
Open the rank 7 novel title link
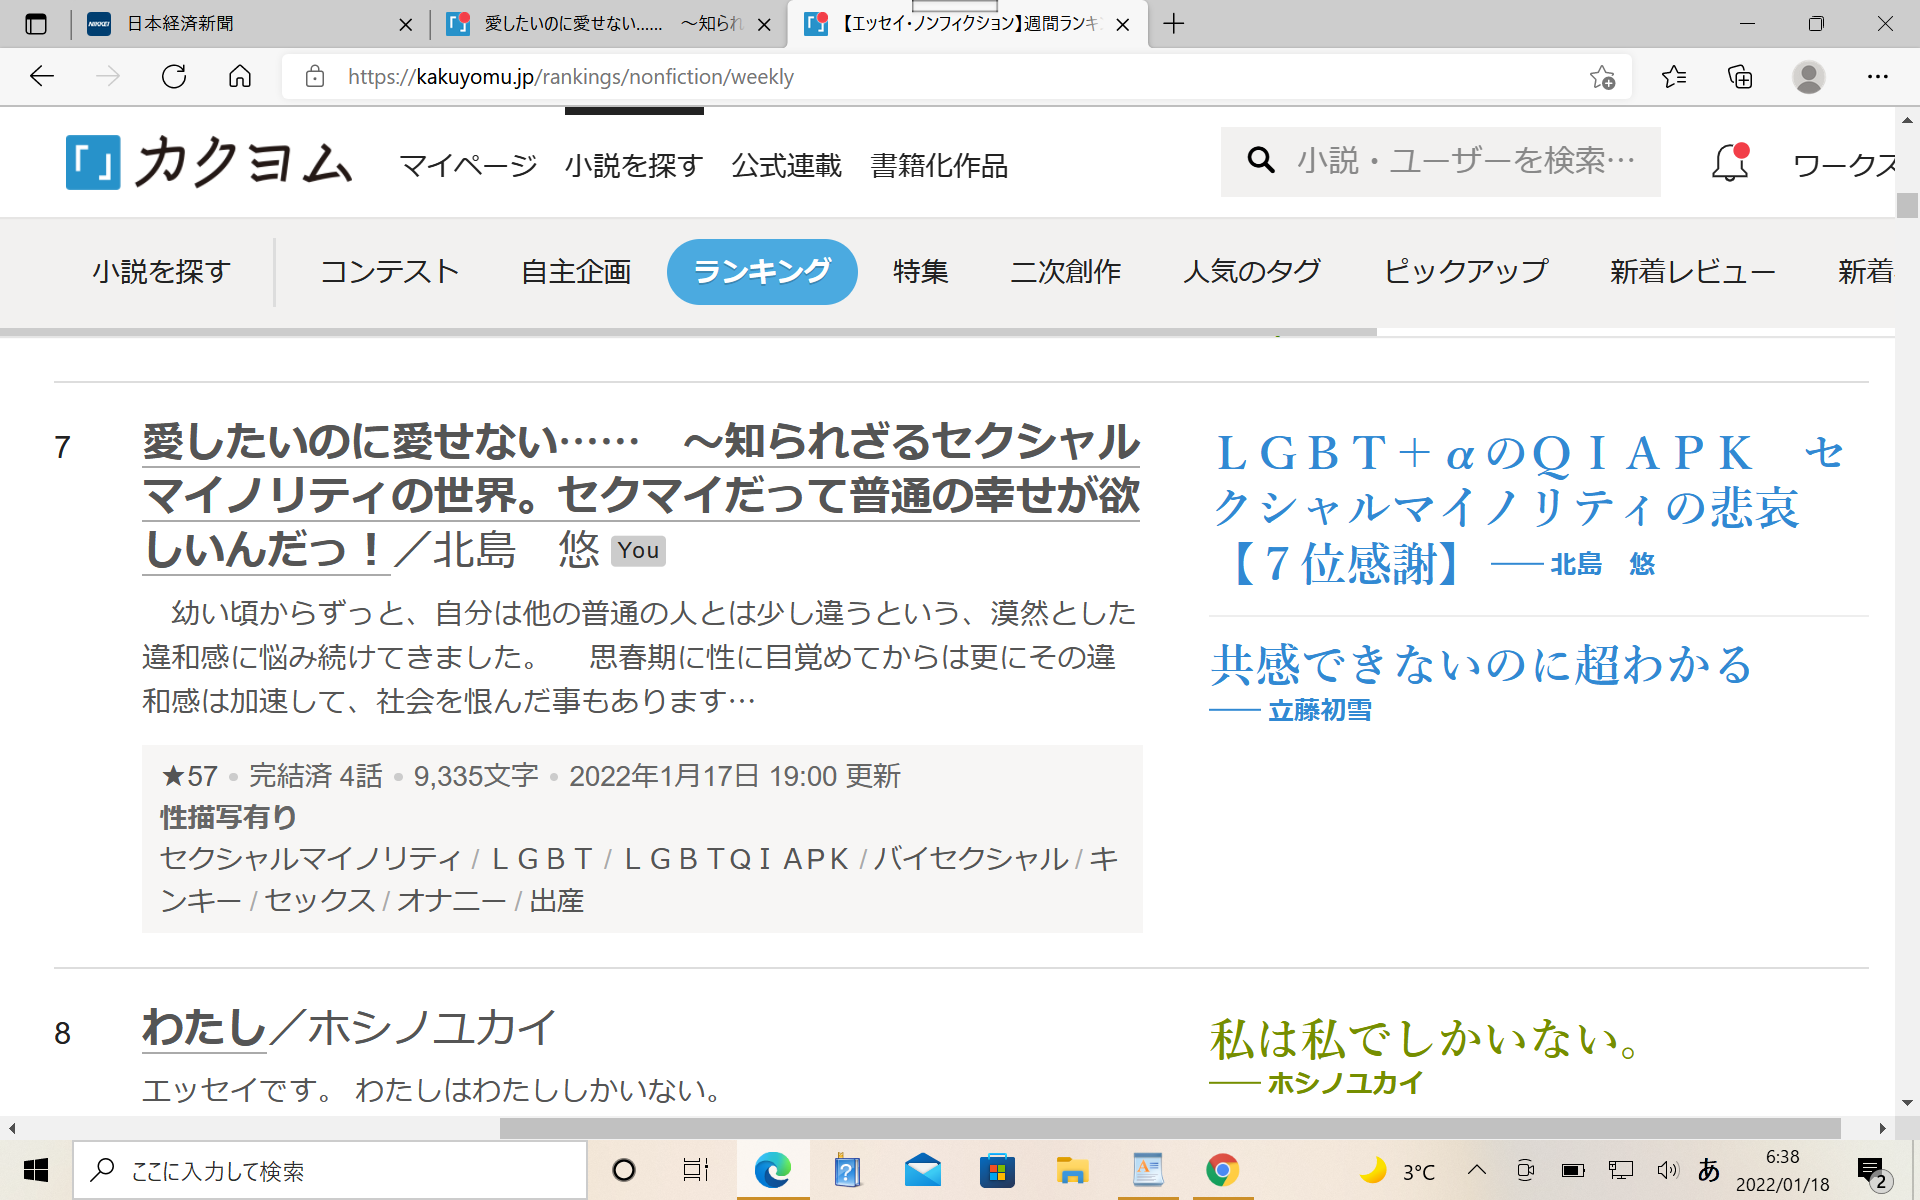tap(641, 496)
